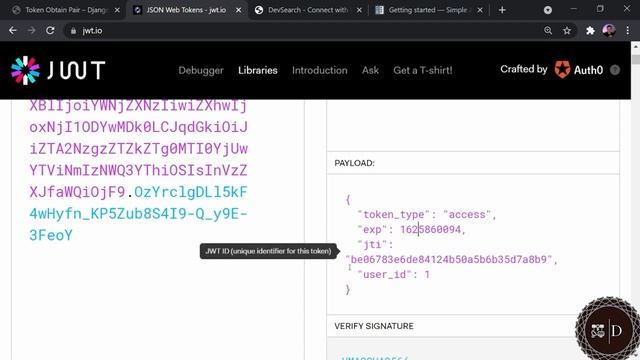
Task: Switch to DevSearch tab
Action: click(308, 10)
